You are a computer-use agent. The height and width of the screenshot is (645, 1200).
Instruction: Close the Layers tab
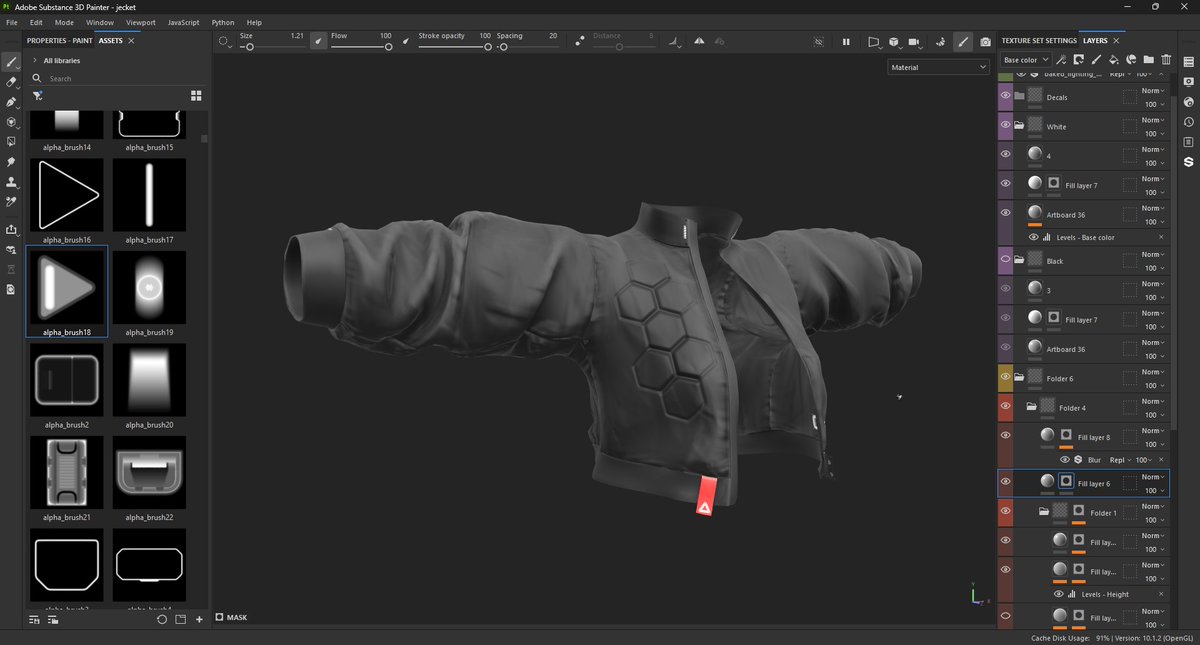click(x=1116, y=41)
